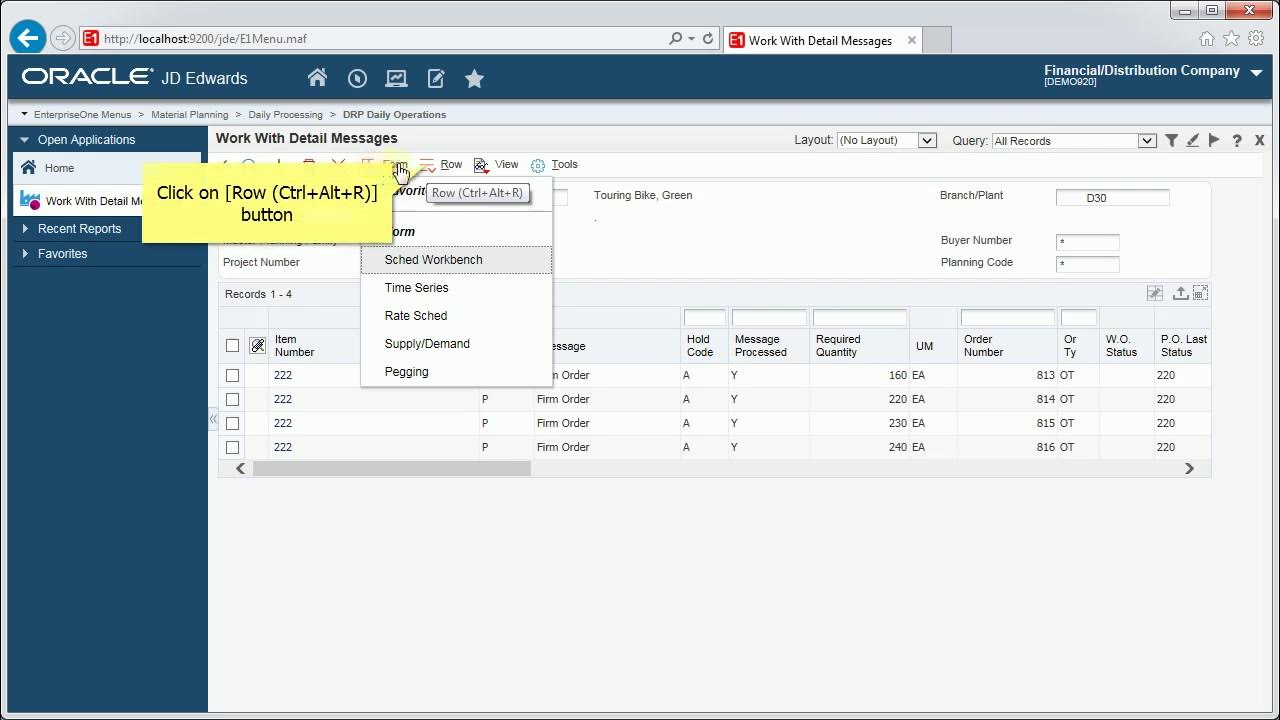
Task: Select Supply/Demand menu item
Action: pos(456,344)
